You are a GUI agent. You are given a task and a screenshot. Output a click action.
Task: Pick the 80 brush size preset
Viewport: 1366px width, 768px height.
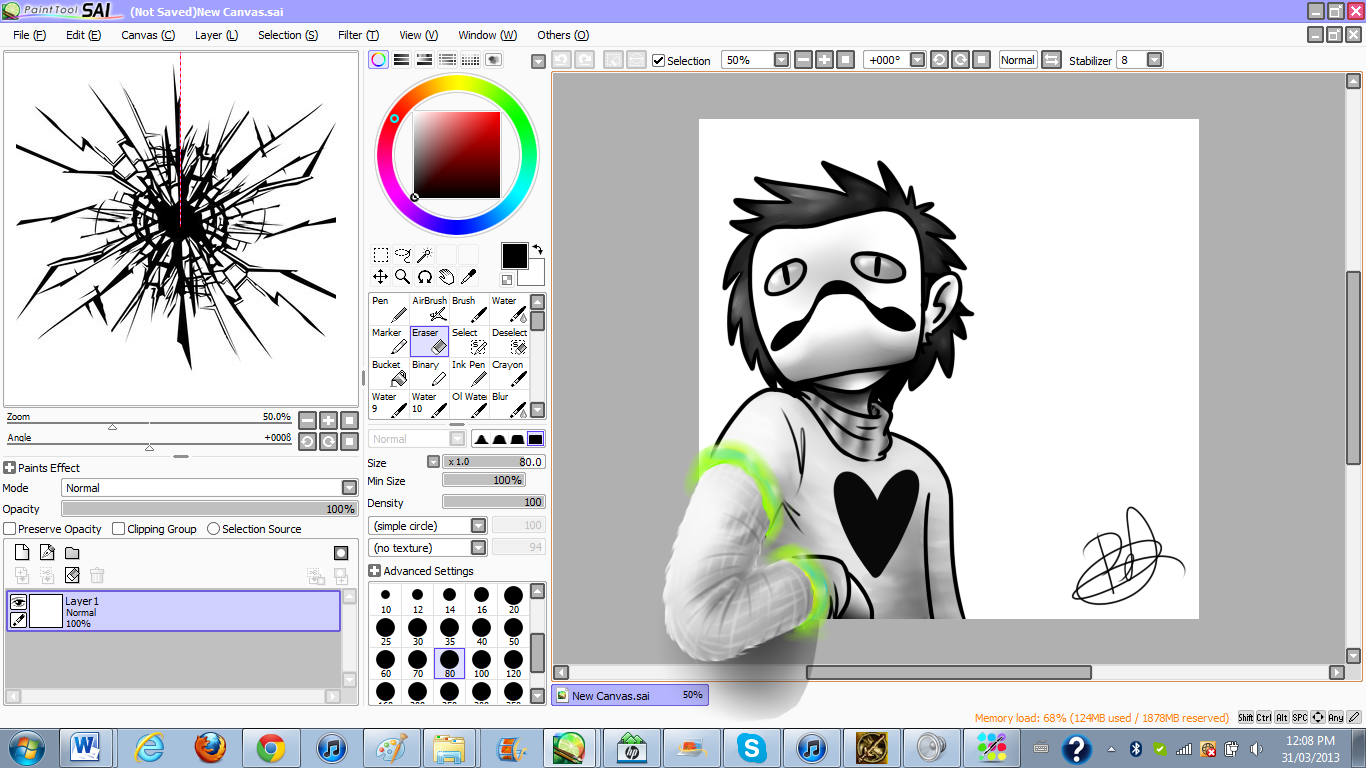(449, 664)
